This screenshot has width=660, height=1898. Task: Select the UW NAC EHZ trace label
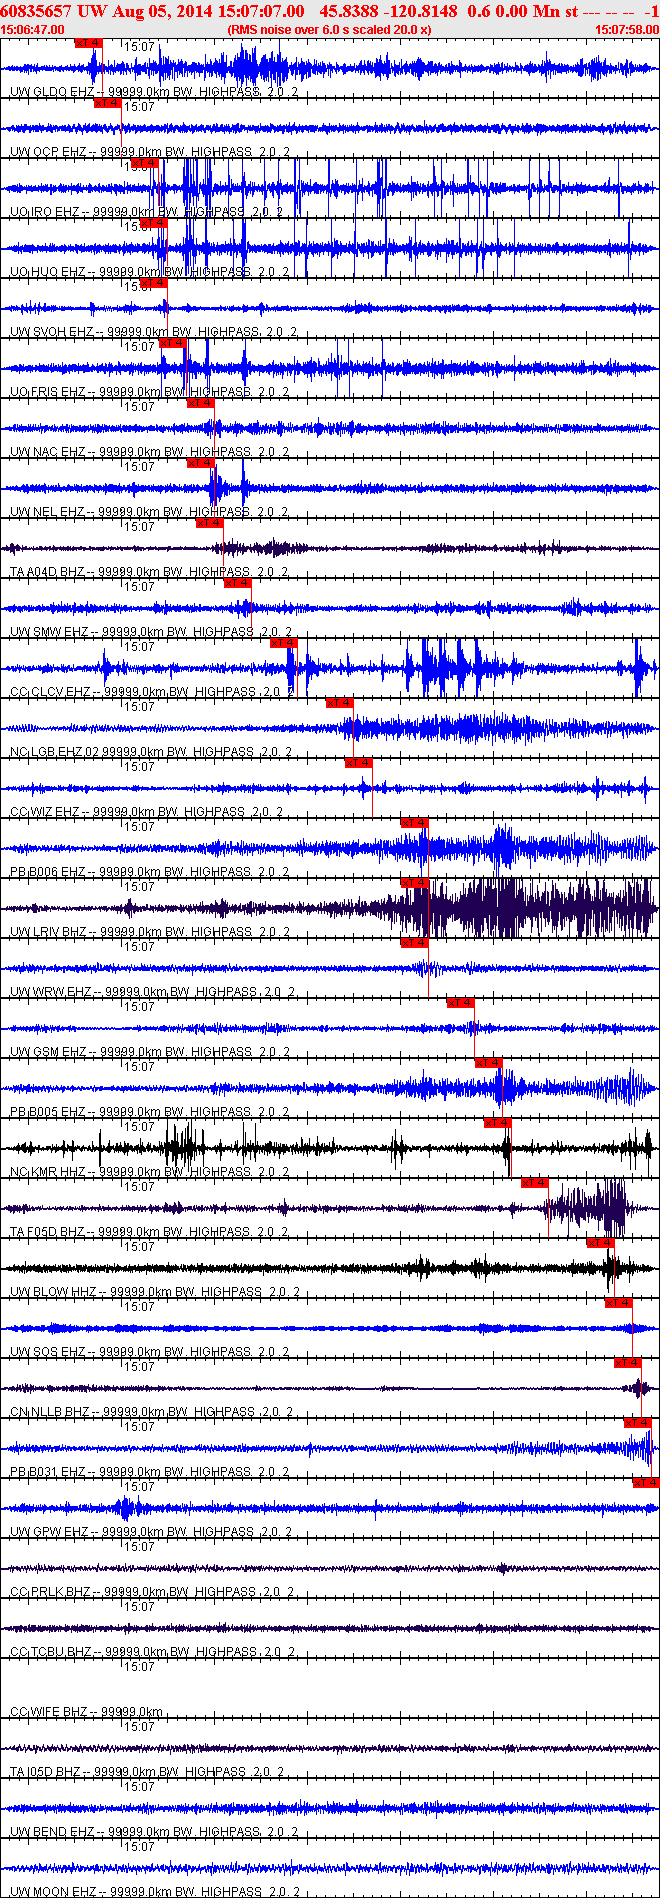pyautogui.click(x=149, y=452)
